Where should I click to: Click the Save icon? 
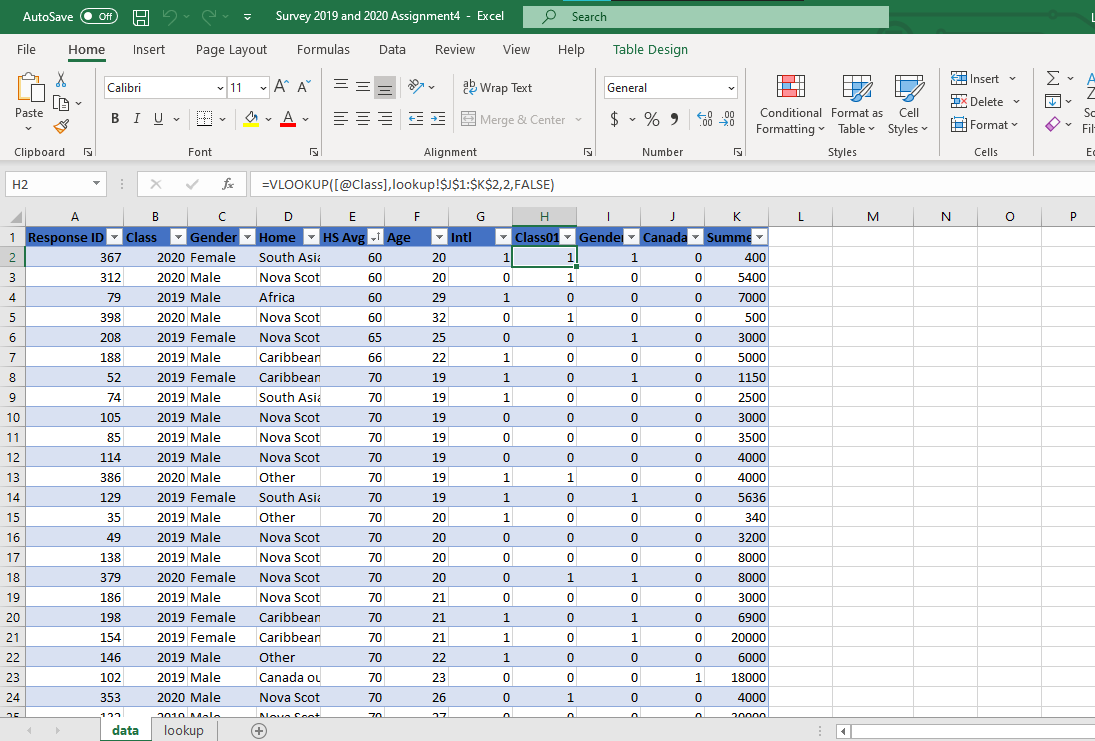[x=139, y=16]
